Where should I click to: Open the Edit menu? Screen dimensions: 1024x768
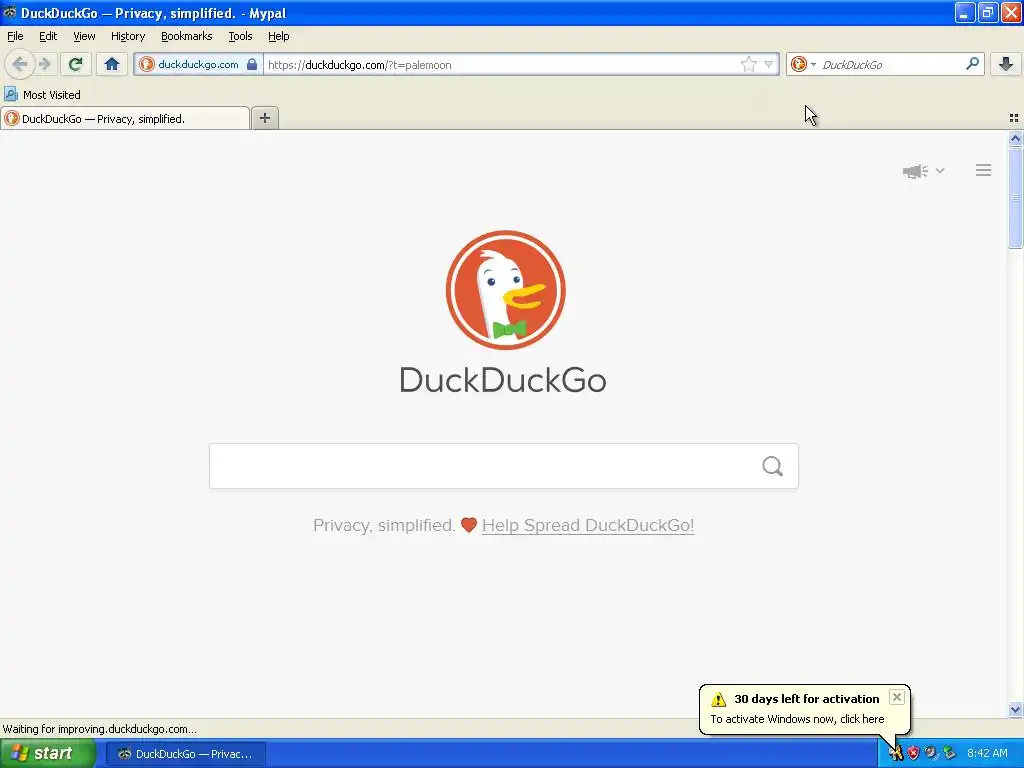click(48, 36)
